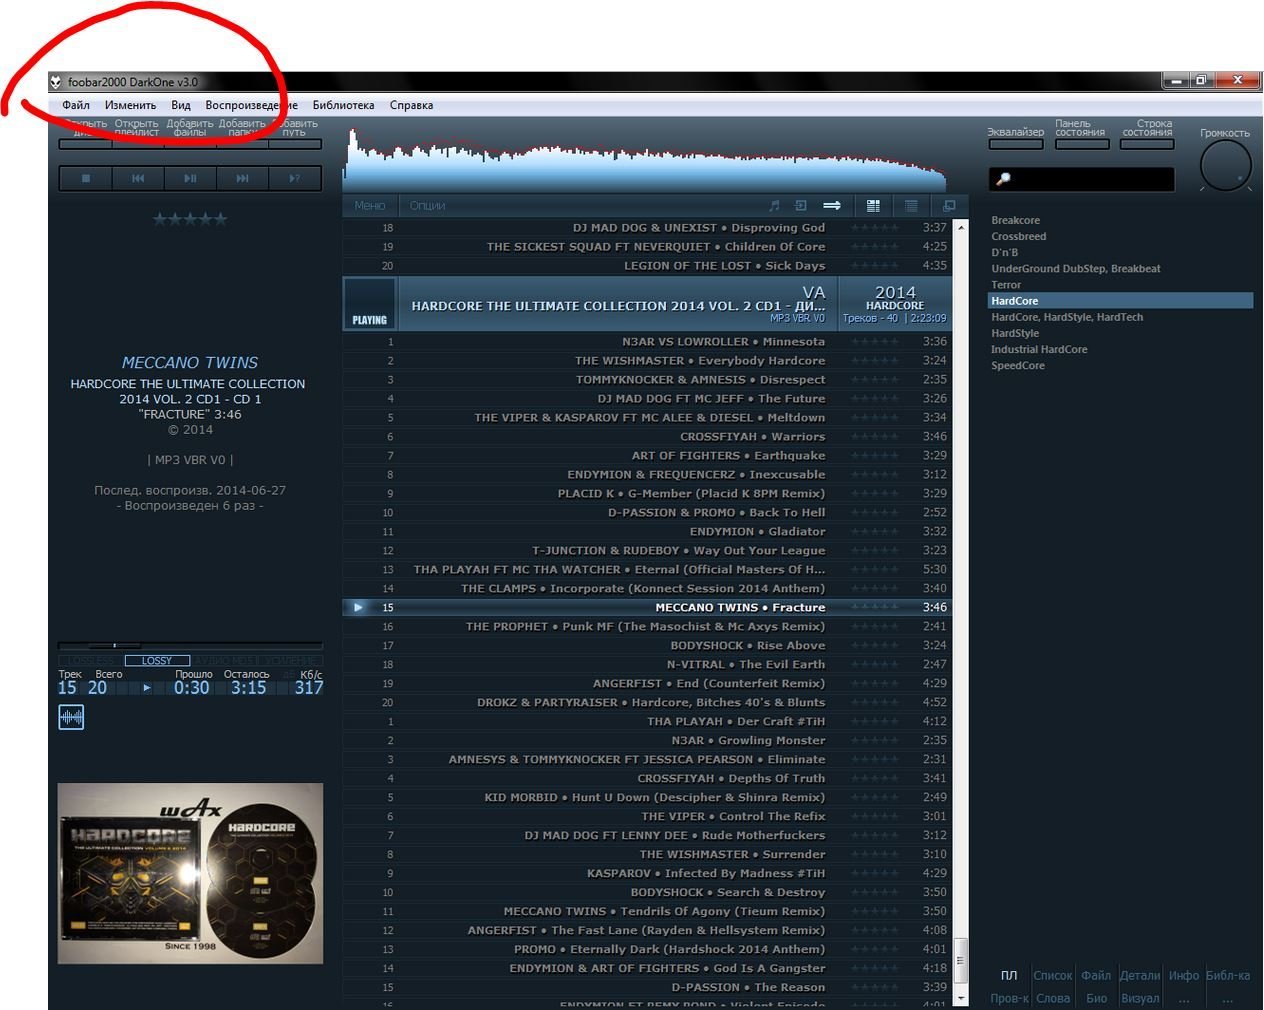Open the Файл menu
Viewport: 1264px width, 1010px height.
tap(76, 105)
